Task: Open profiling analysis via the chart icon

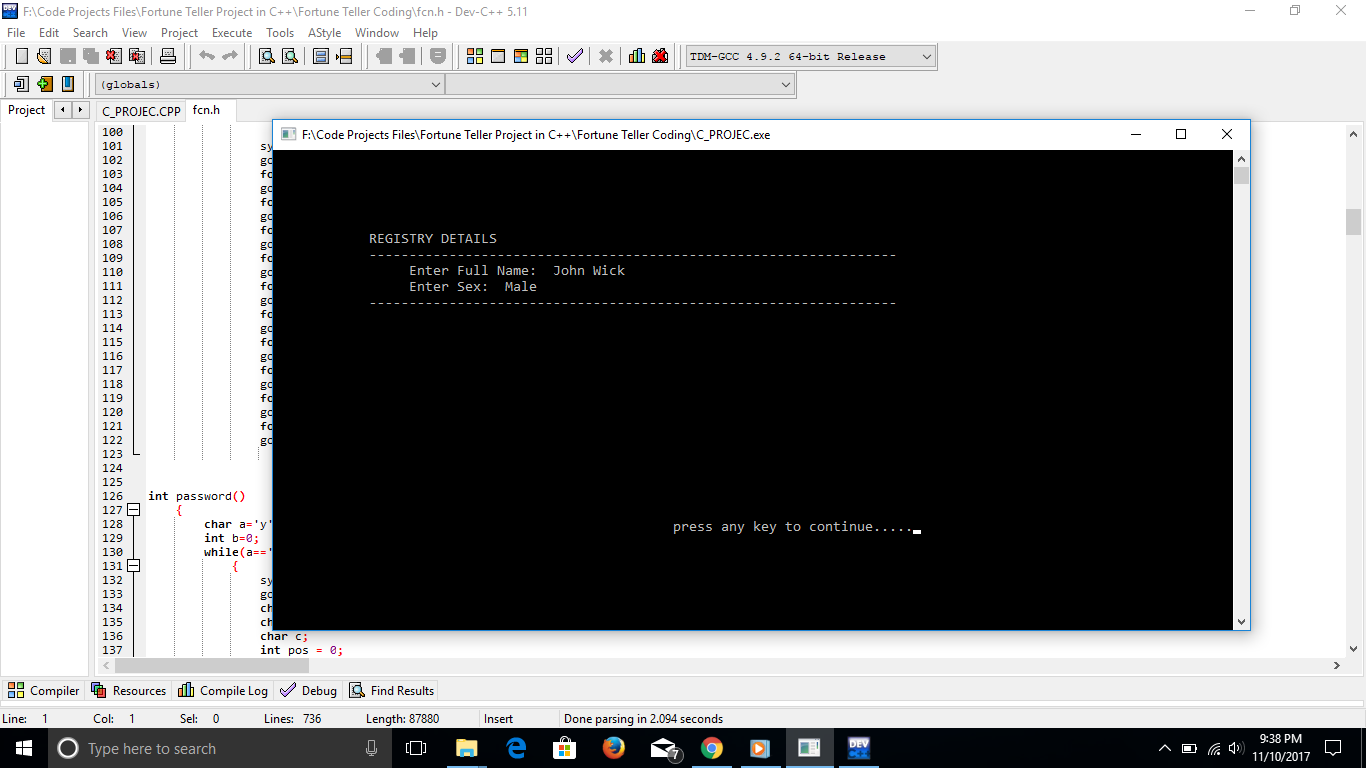Action: [636, 56]
